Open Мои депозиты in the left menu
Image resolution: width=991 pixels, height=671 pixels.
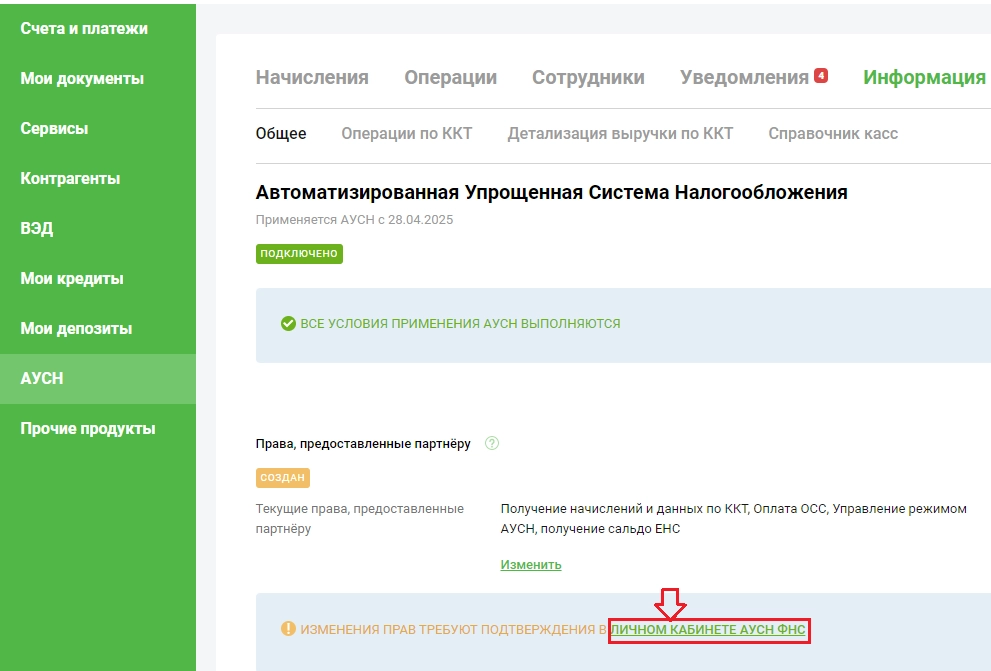[76, 329]
